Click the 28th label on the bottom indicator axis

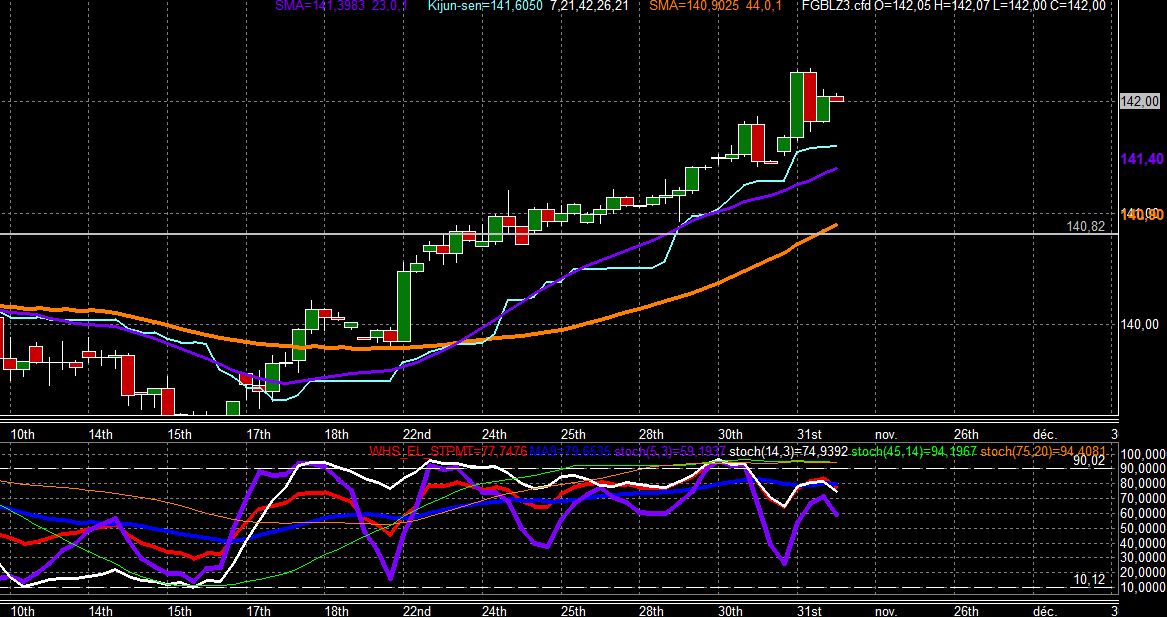coord(652,611)
